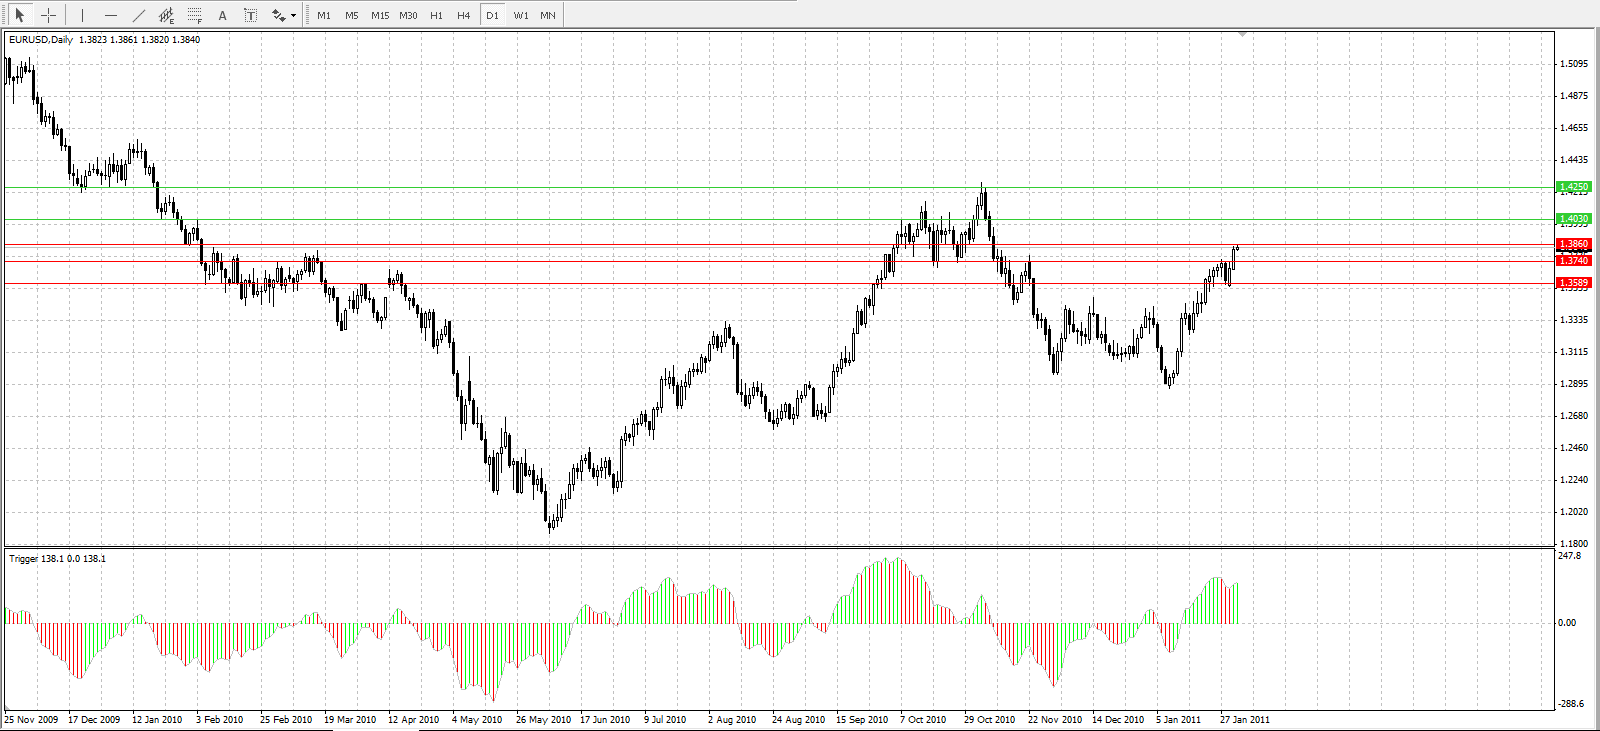The width and height of the screenshot is (1600, 731).
Task: Click the D1 daily timeframe button
Action: click(x=492, y=15)
